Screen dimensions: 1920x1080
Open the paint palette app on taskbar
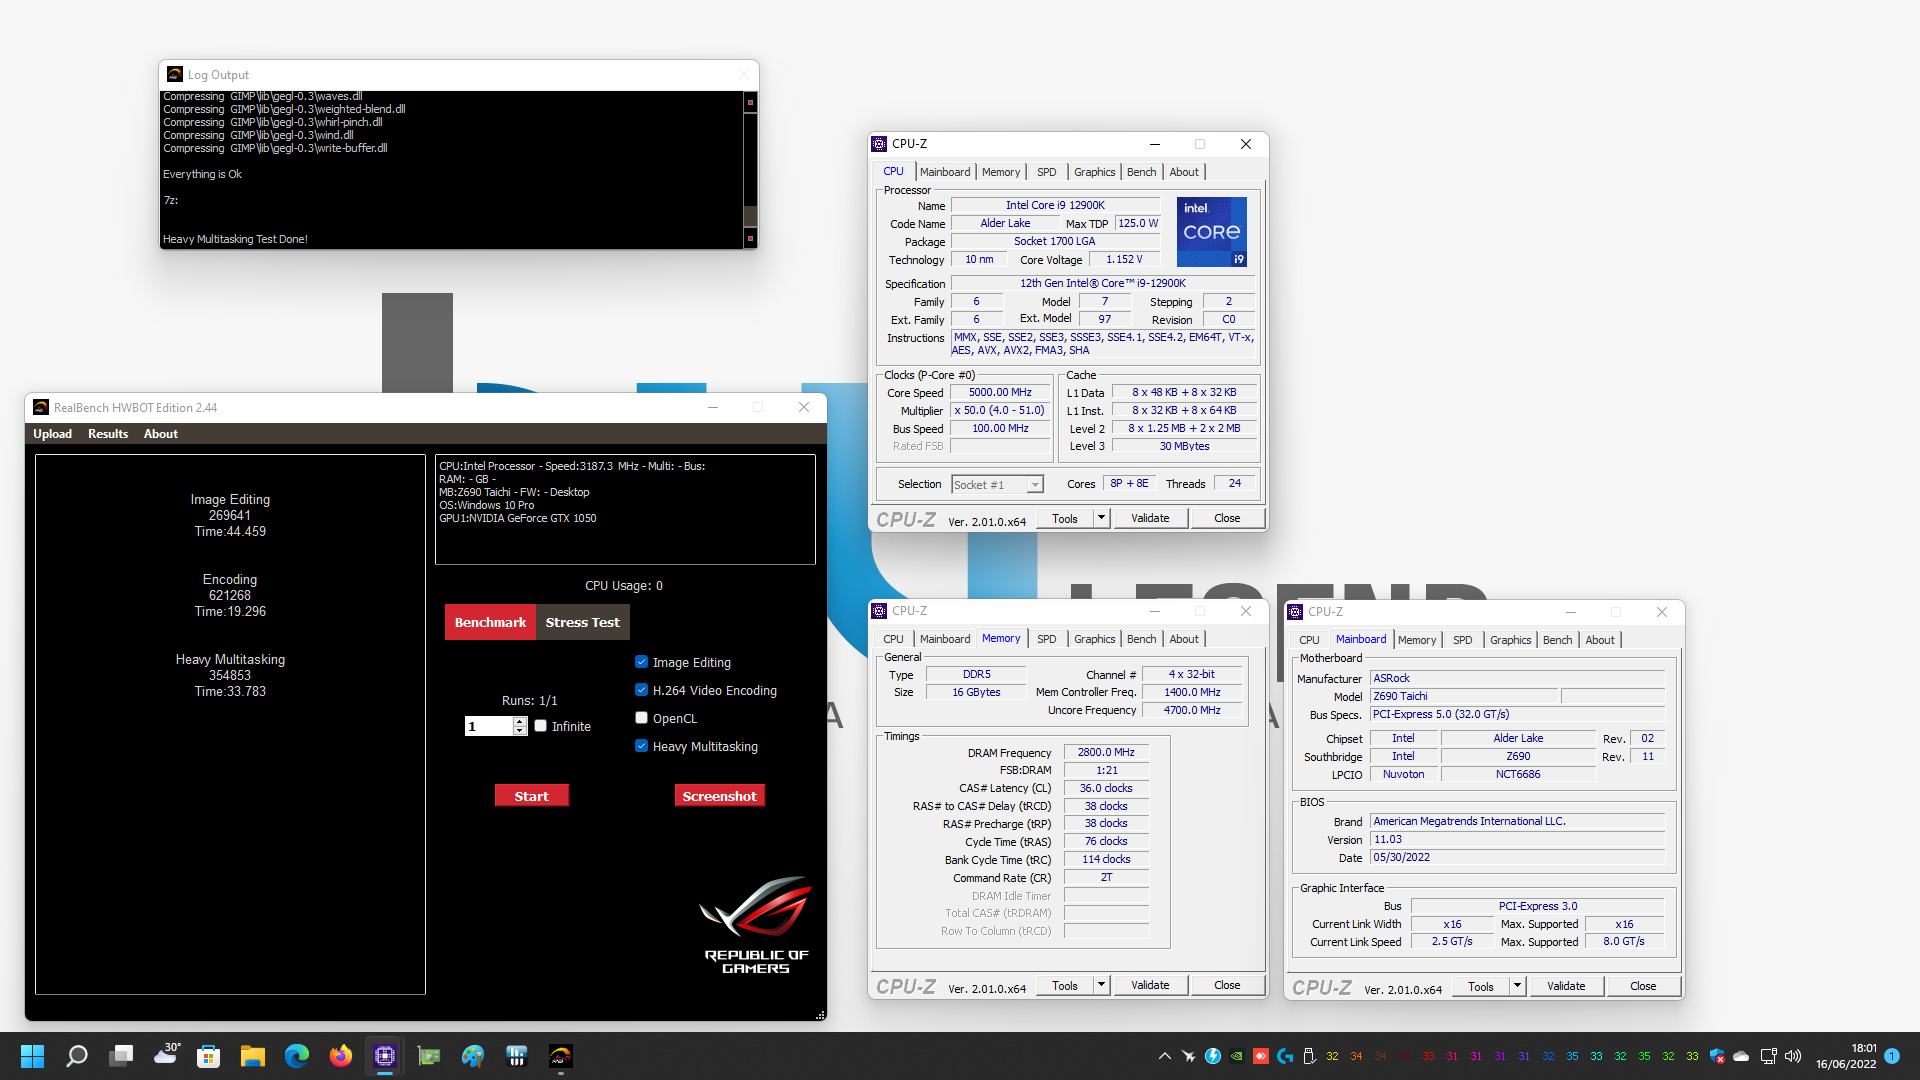(x=473, y=1056)
